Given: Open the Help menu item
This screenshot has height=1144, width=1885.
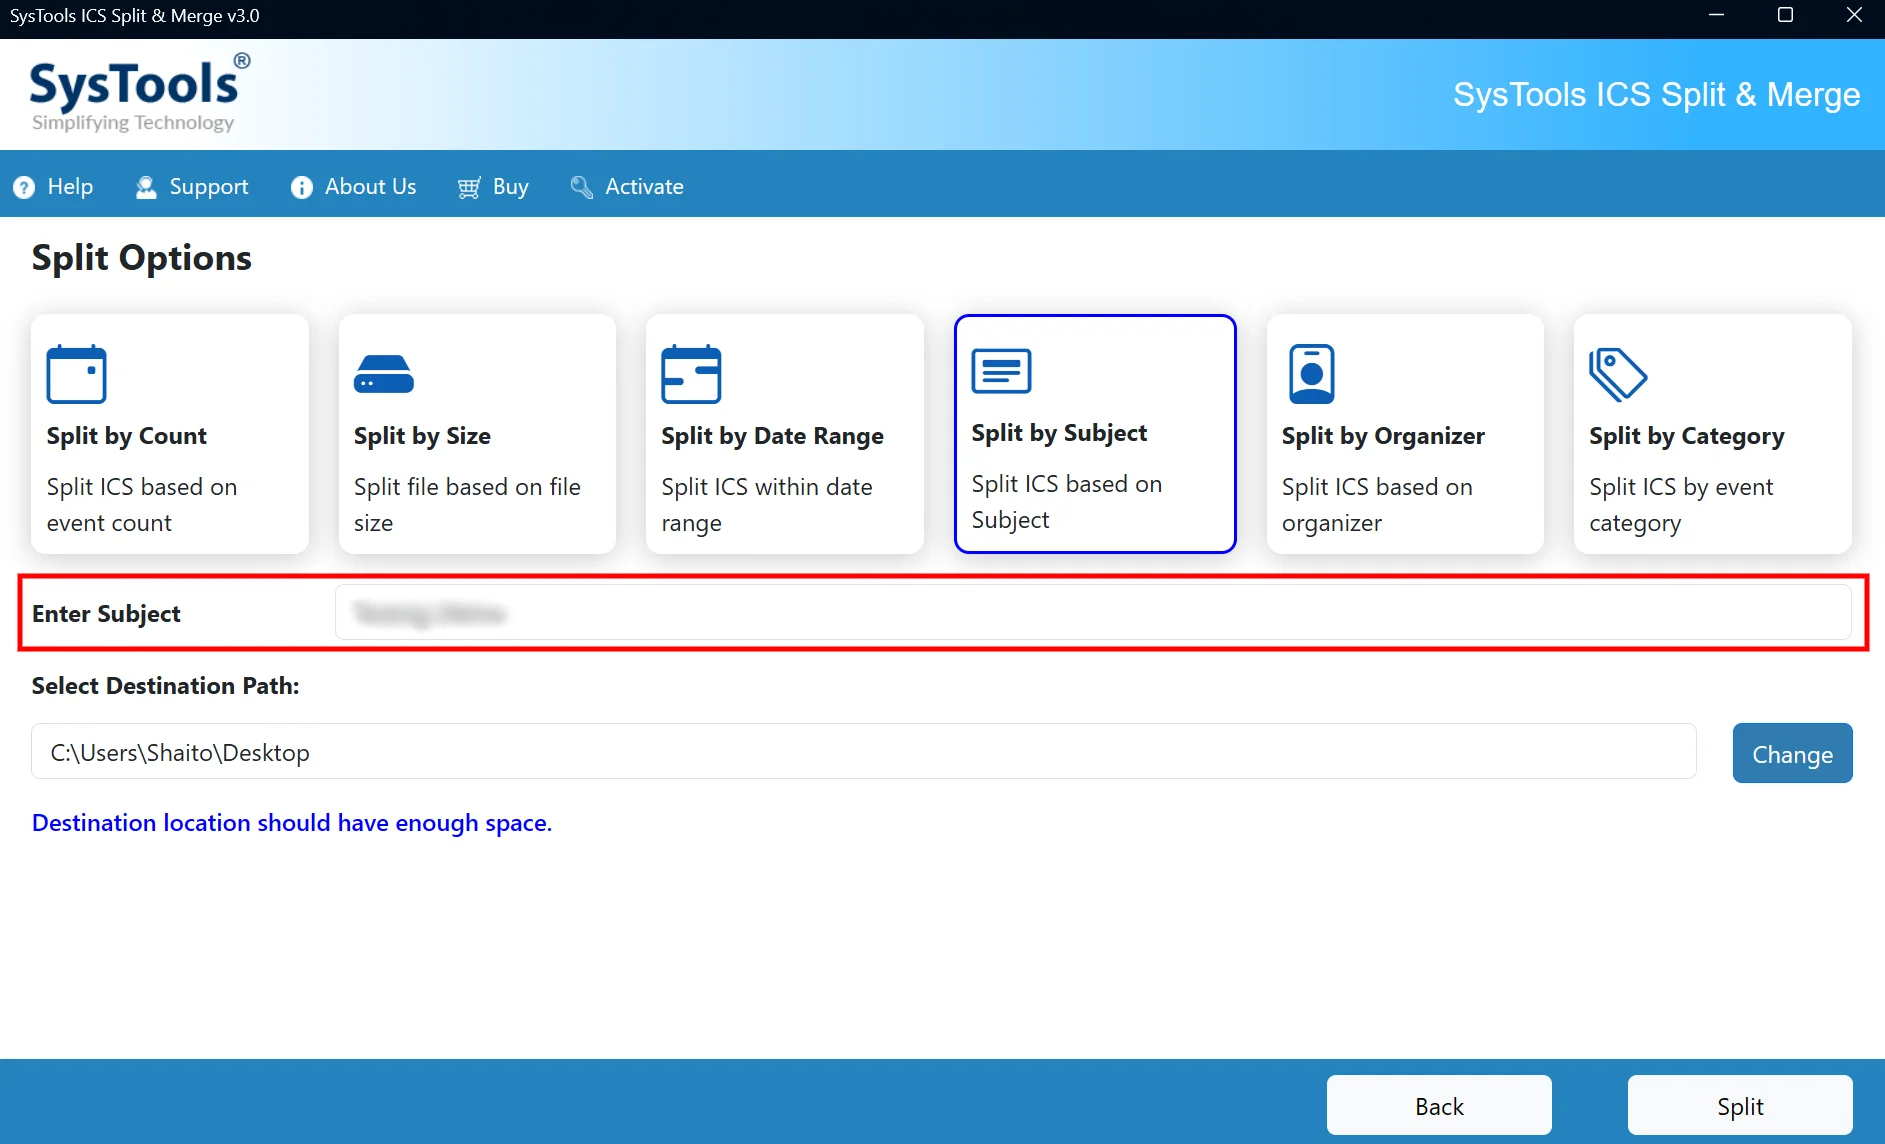Looking at the screenshot, I should (53, 187).
